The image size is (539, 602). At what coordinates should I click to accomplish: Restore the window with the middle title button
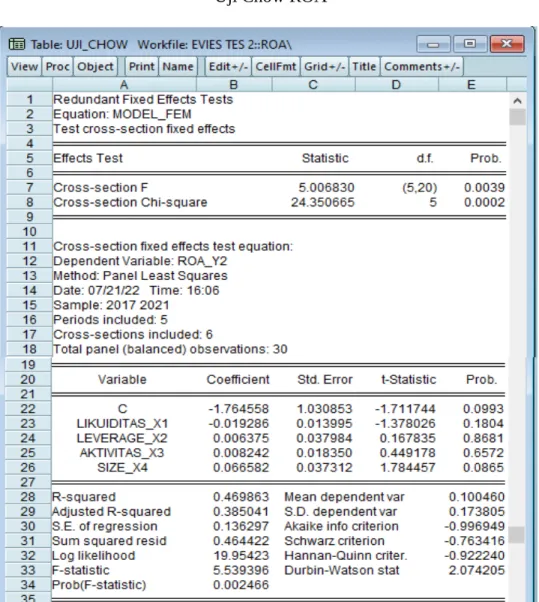click(470, 44)
